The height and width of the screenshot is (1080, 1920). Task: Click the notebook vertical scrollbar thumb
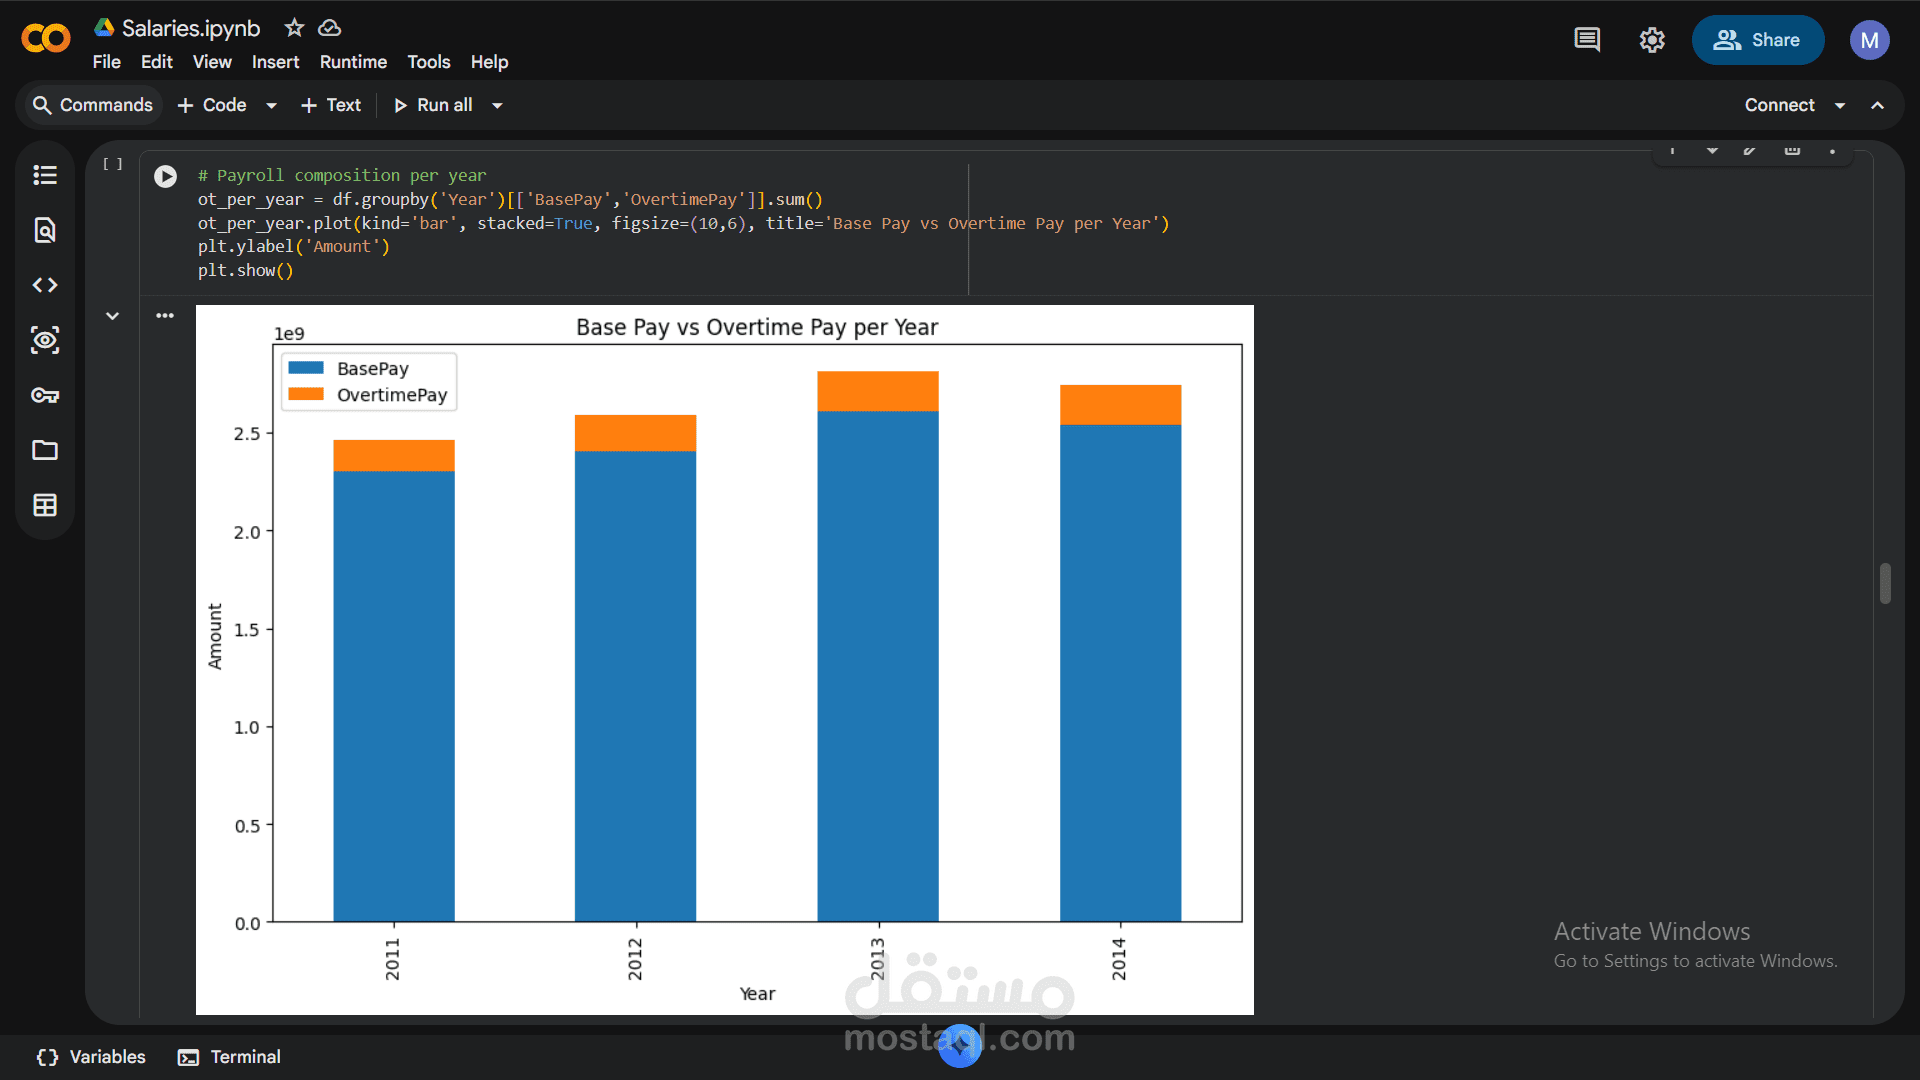coord(1885,583)
